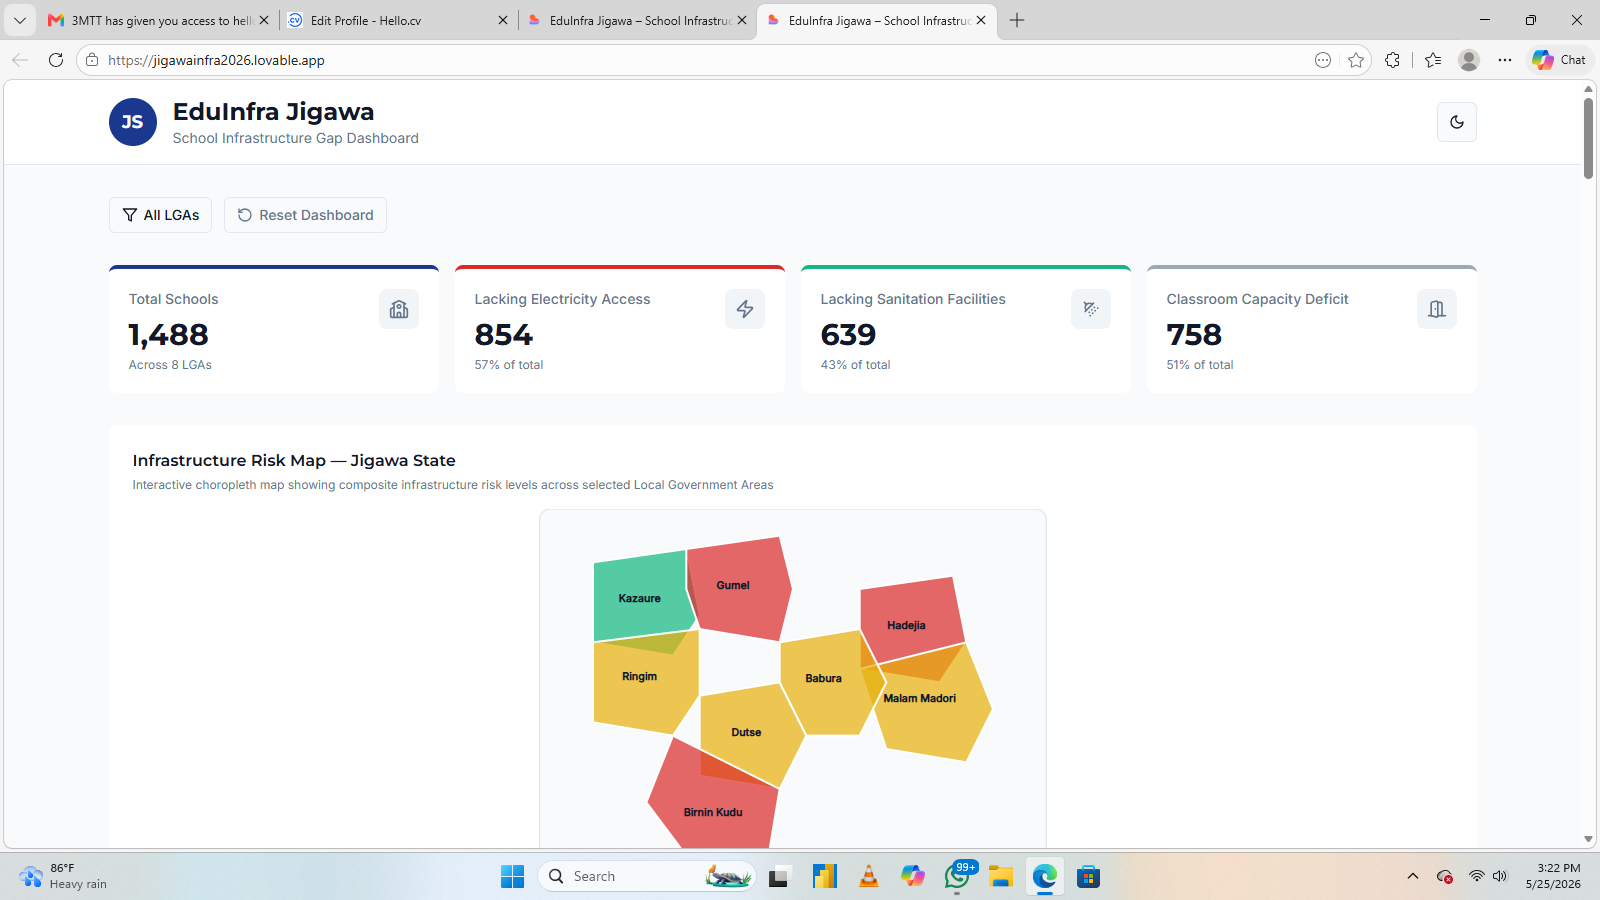Click the taskbar Search box
This screenshot has height=900, width=1600.
pos(647,877)
